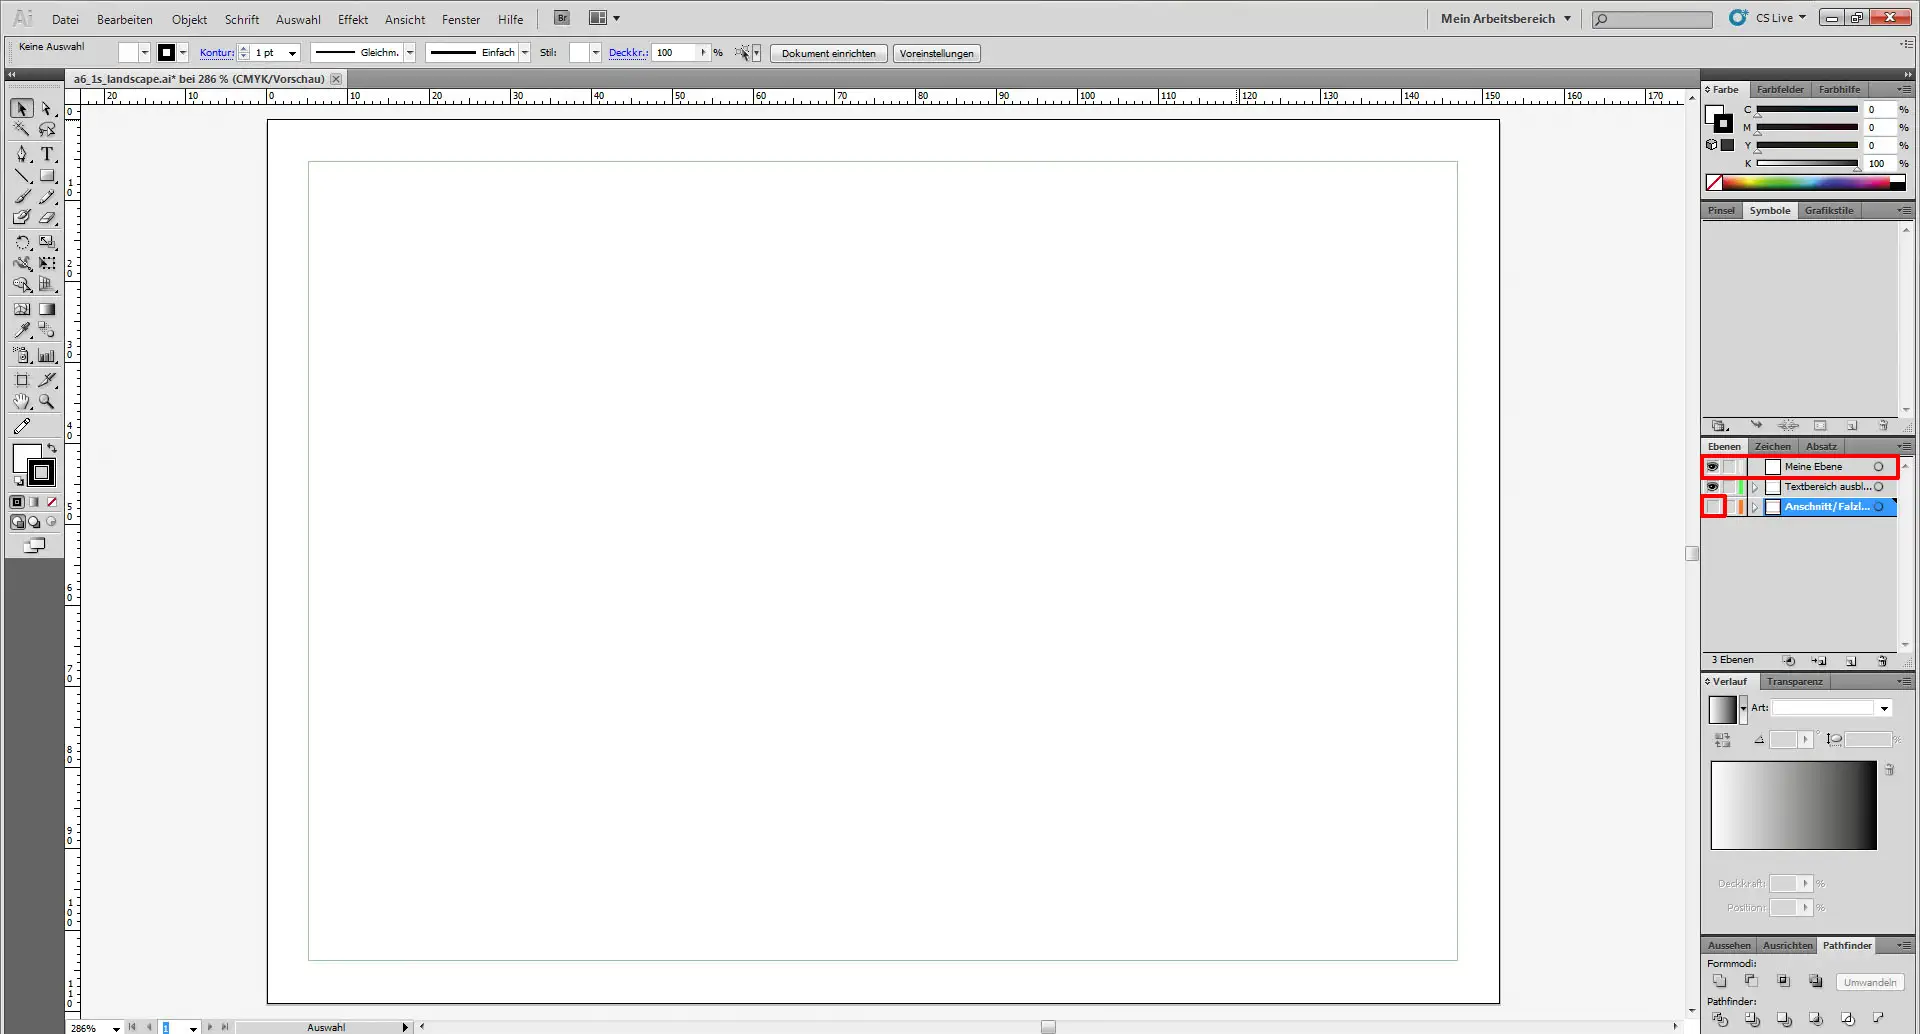Select the Pen tool
This screenshot has width=1920, height=1034.
(x=22, y=154)
